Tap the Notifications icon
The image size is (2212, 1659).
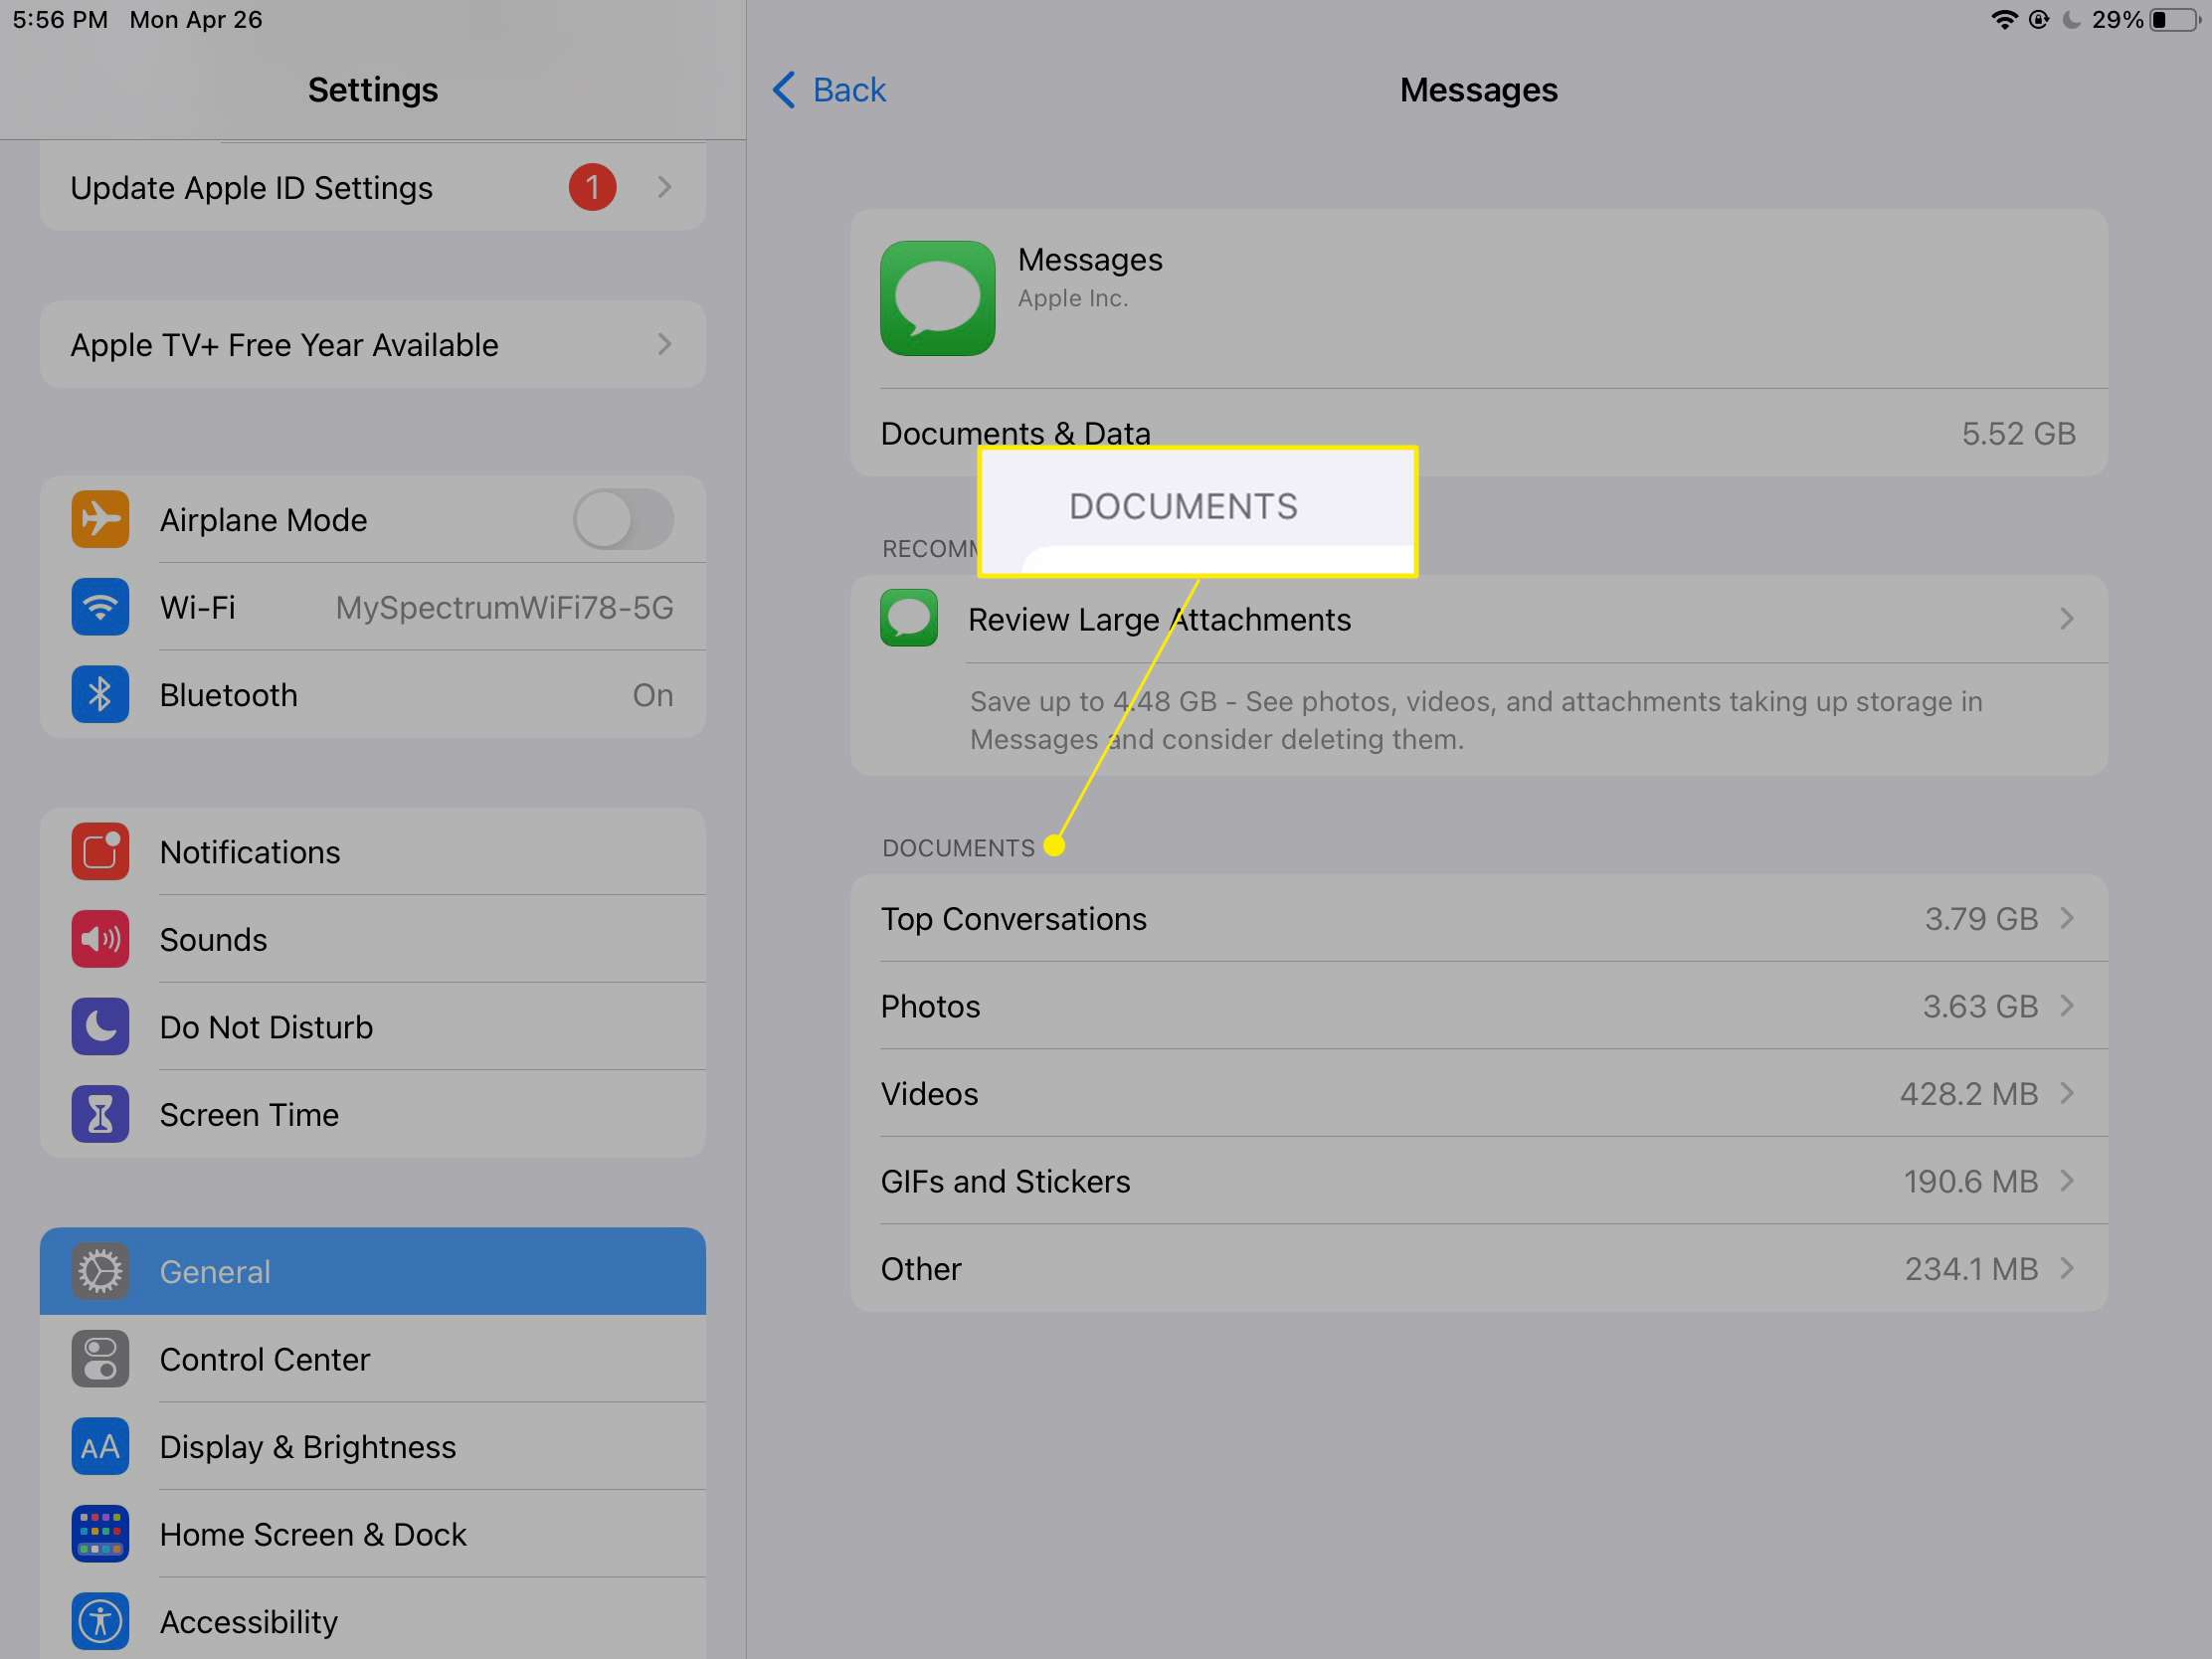(x=100, y=851)
